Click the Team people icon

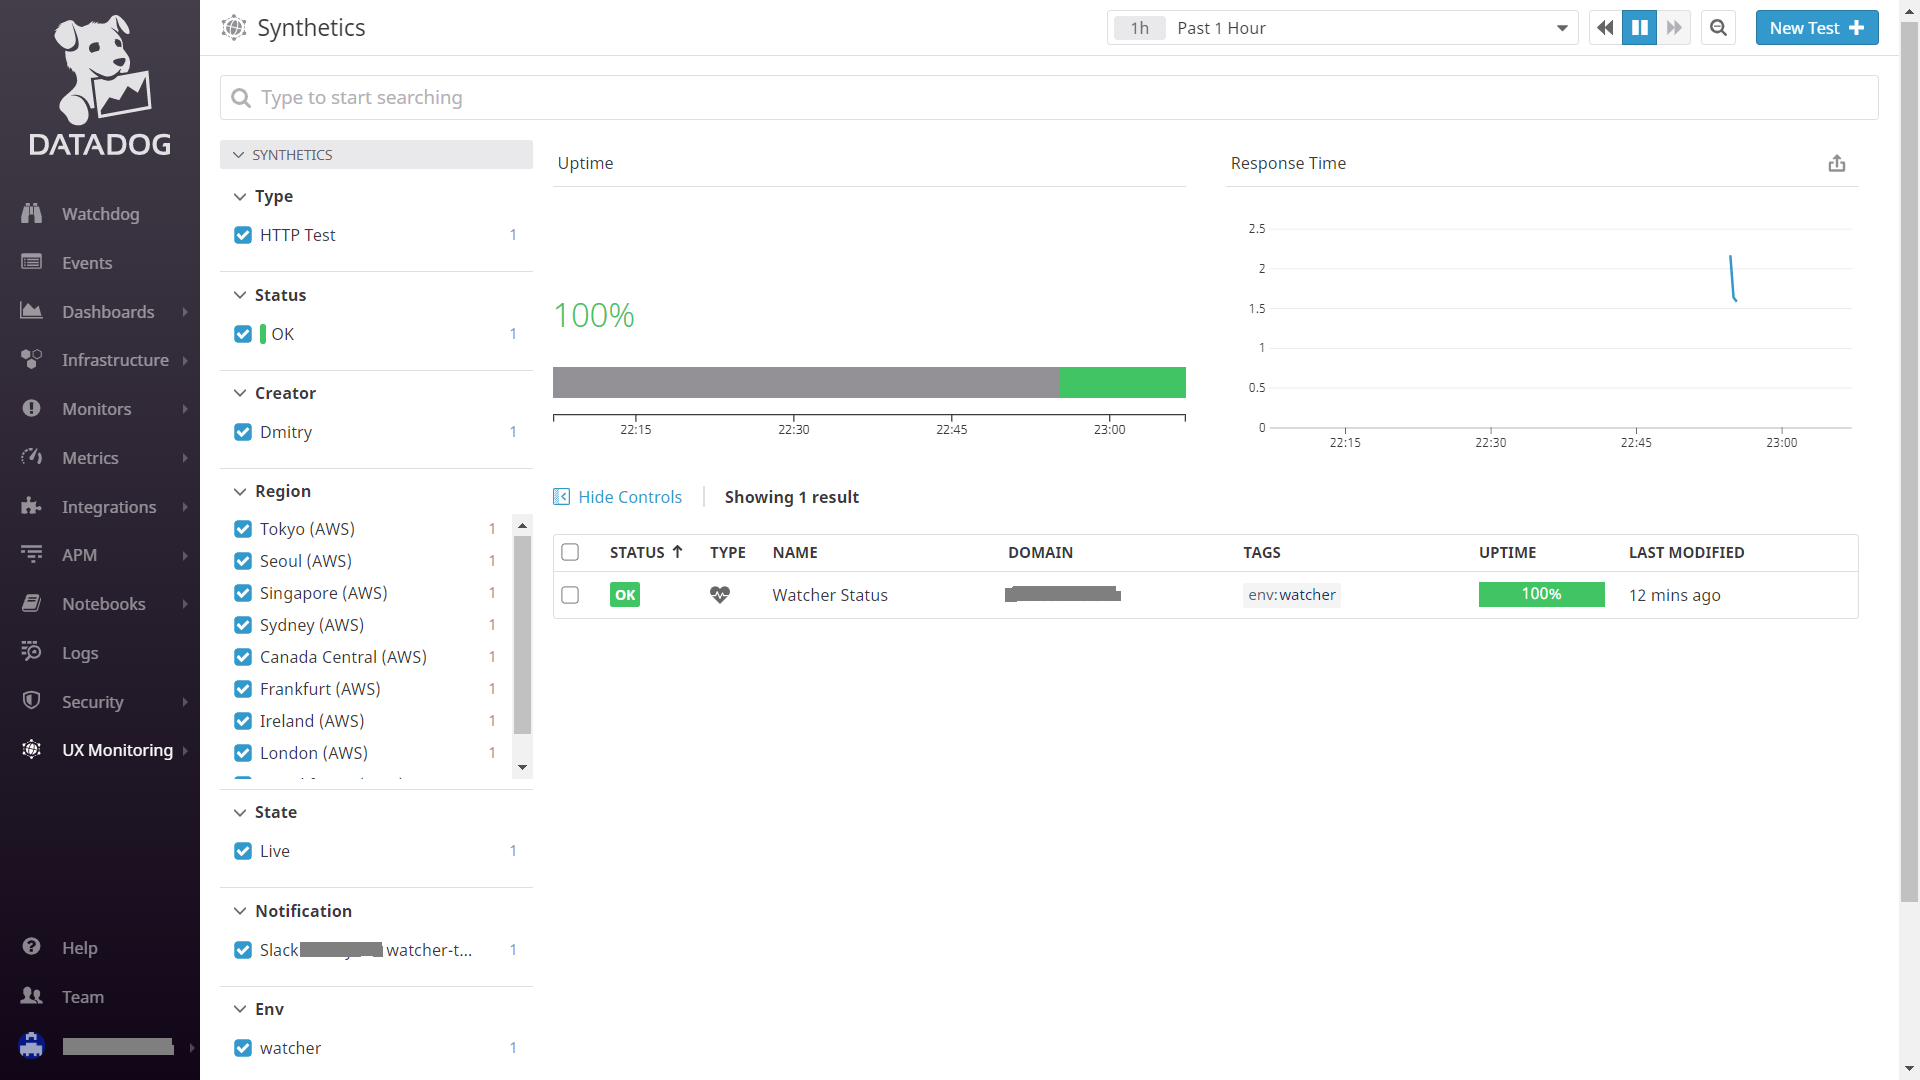coord(32,996)
